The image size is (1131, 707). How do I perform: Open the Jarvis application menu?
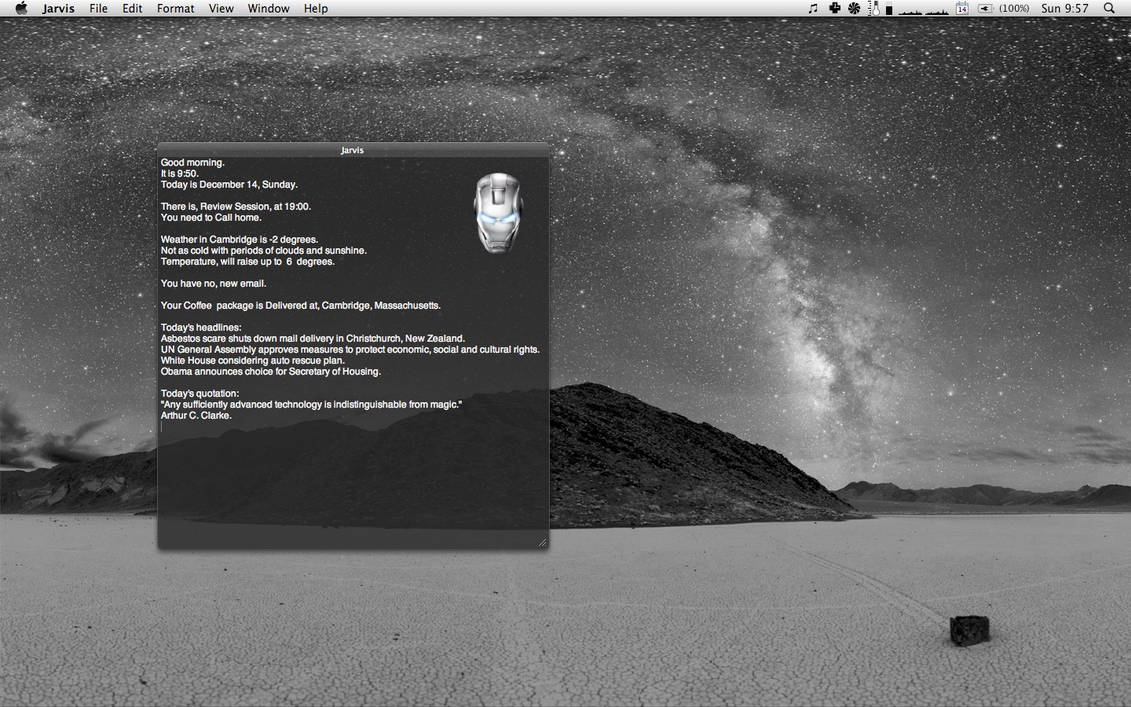click(x=59, y=8)
